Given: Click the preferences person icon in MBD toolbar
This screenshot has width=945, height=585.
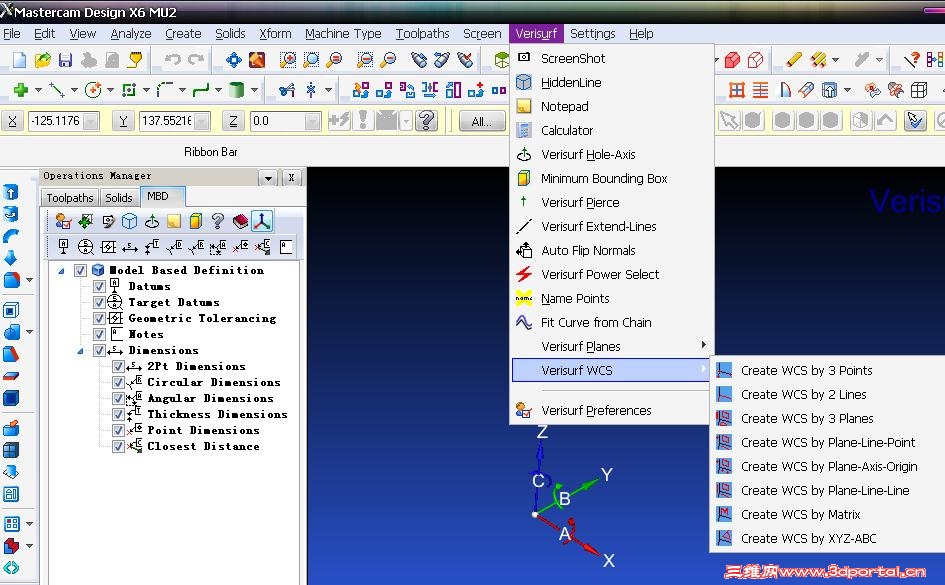Looking at the screenshot, I should pos(63,222).
